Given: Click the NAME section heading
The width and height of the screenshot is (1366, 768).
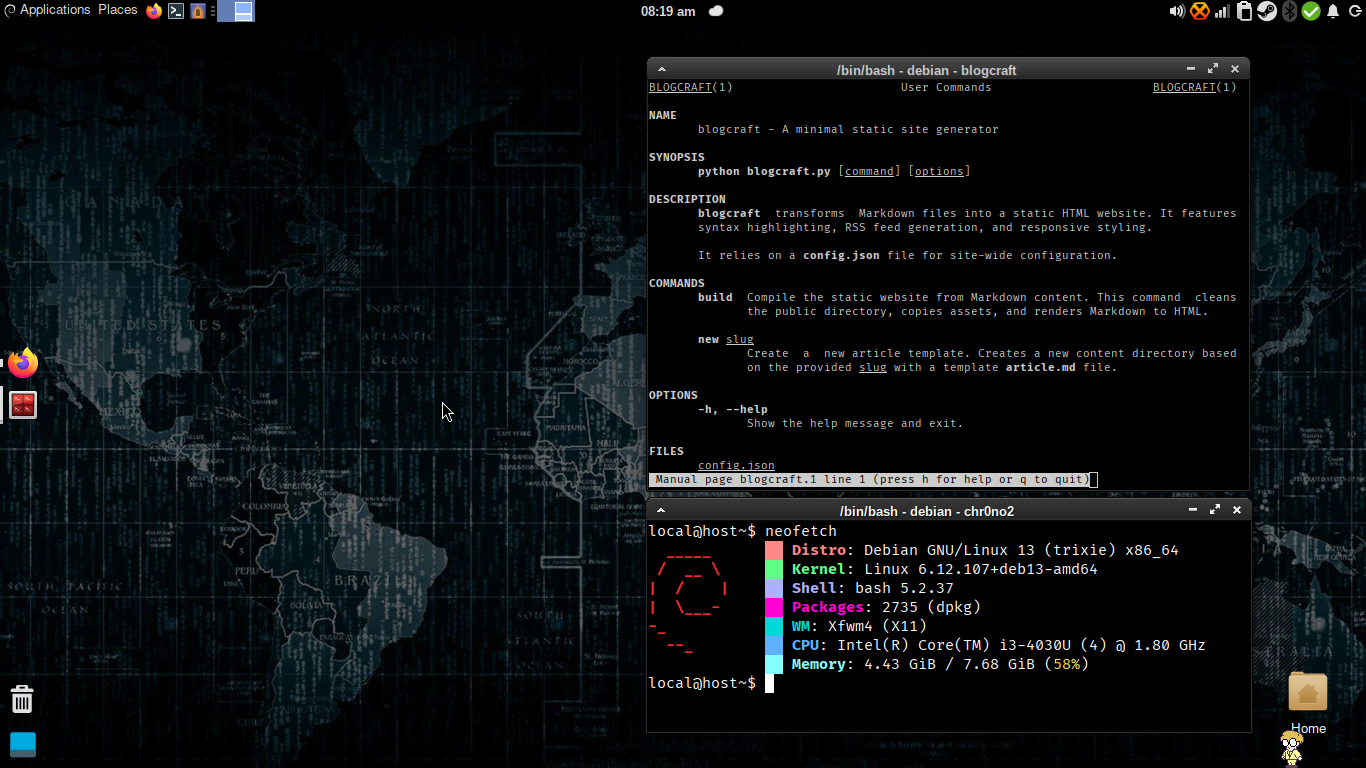Looking at the screenshot, I should pyautogui.click(x=663, y=115).
